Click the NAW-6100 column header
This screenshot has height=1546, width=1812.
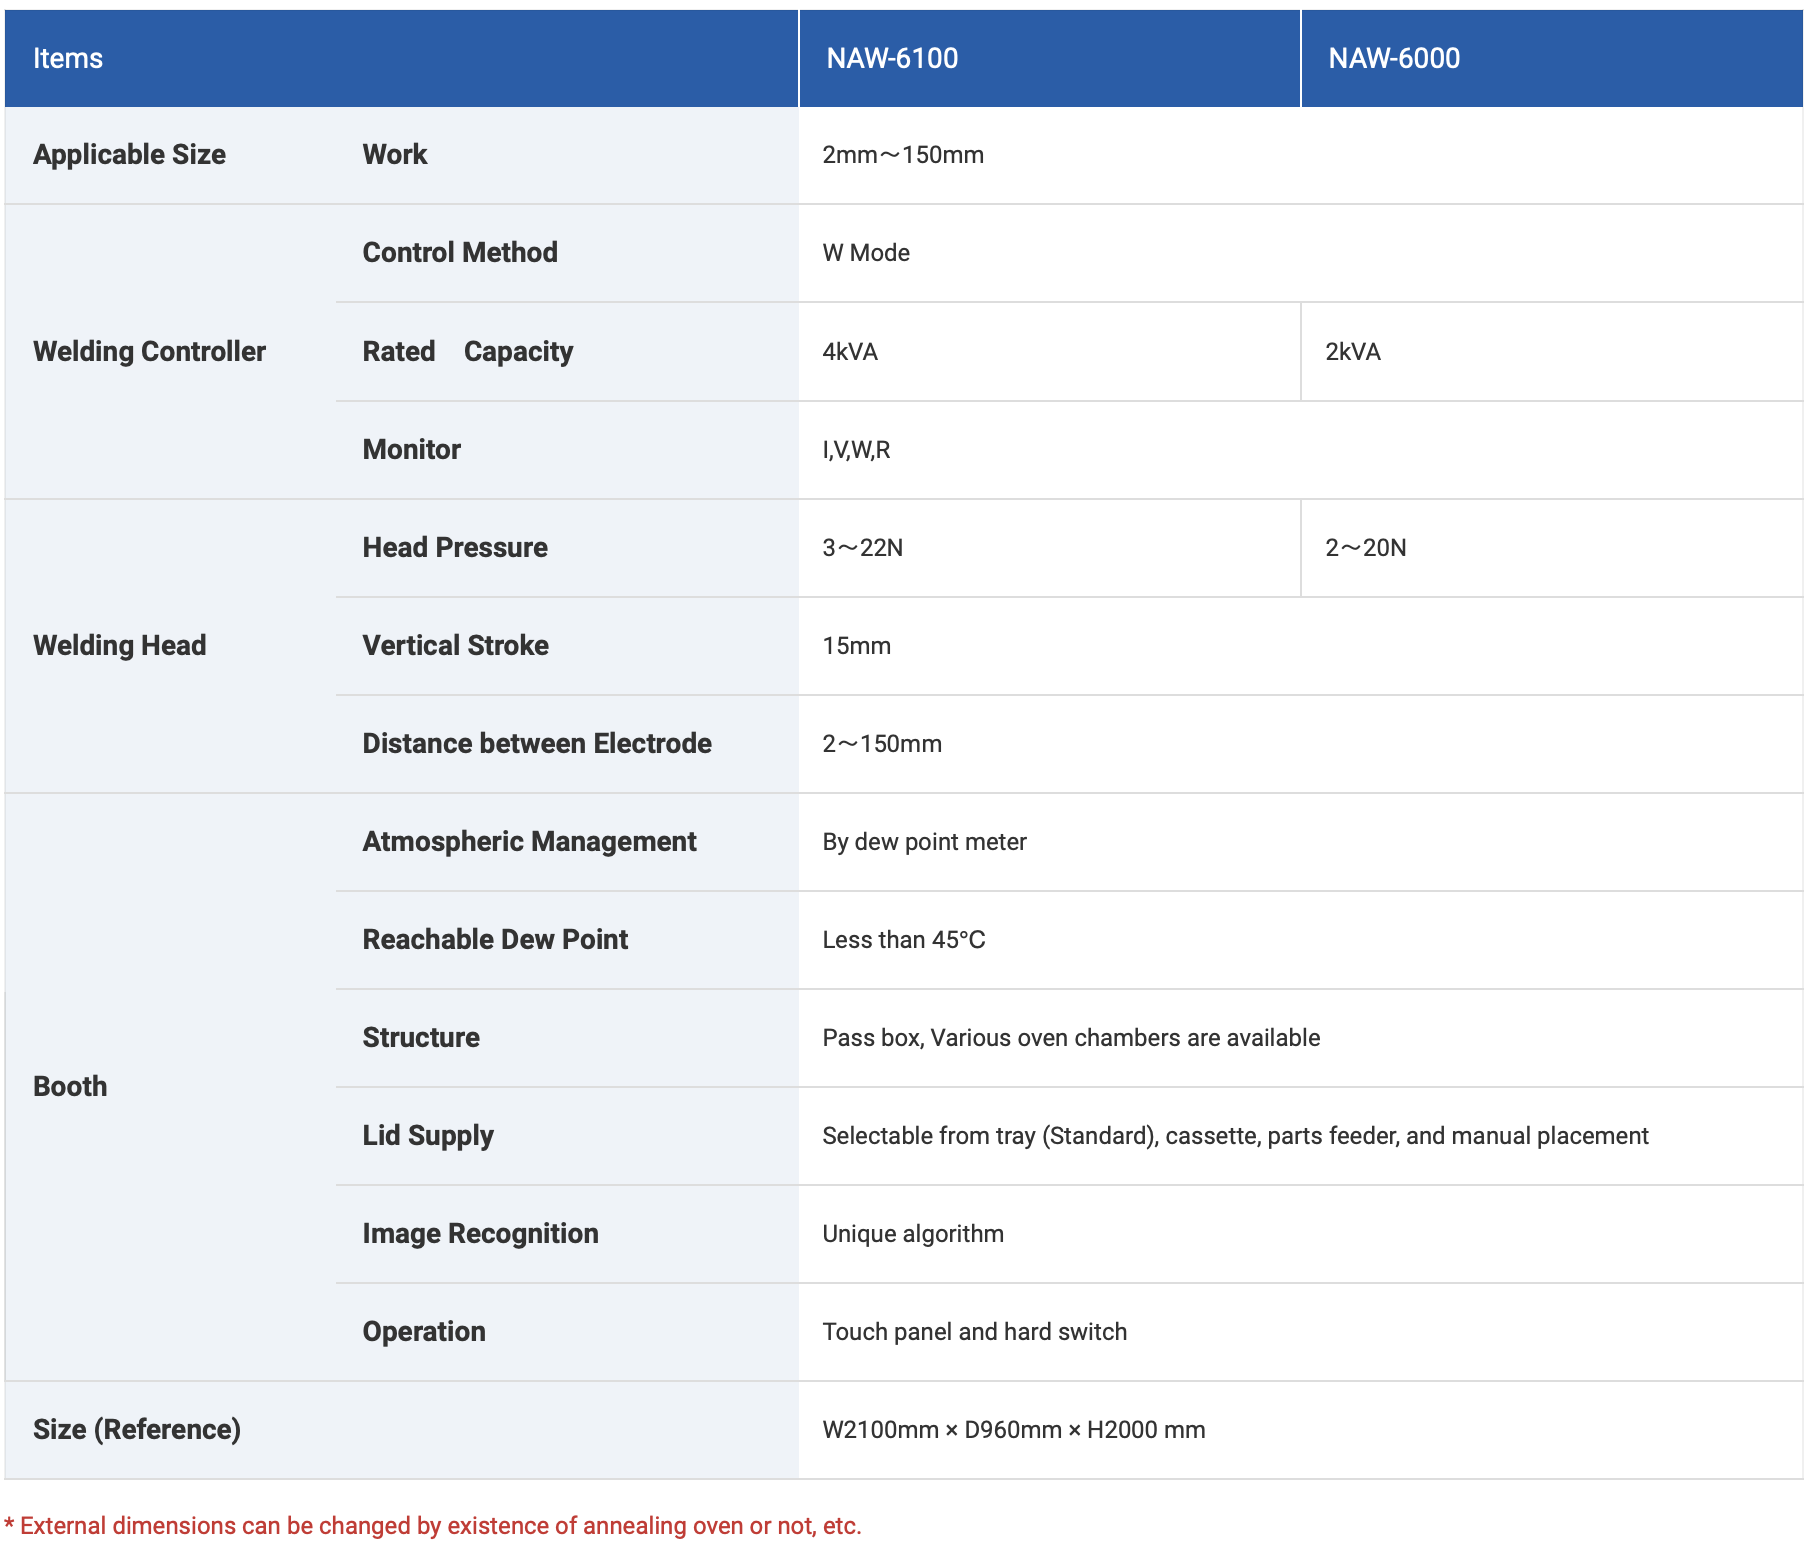point(892,58)
